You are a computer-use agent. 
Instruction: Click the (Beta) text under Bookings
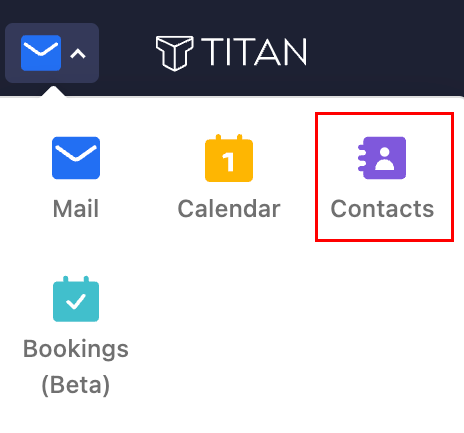pyautogui.click(x=76, y=385)
